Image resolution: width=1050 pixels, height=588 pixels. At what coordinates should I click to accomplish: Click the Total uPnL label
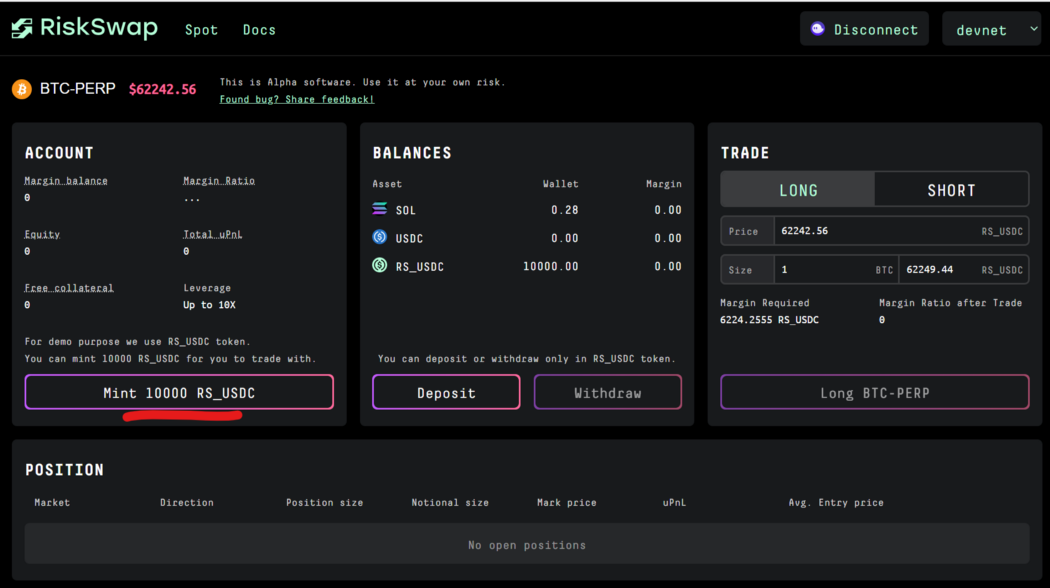point(213,234)
